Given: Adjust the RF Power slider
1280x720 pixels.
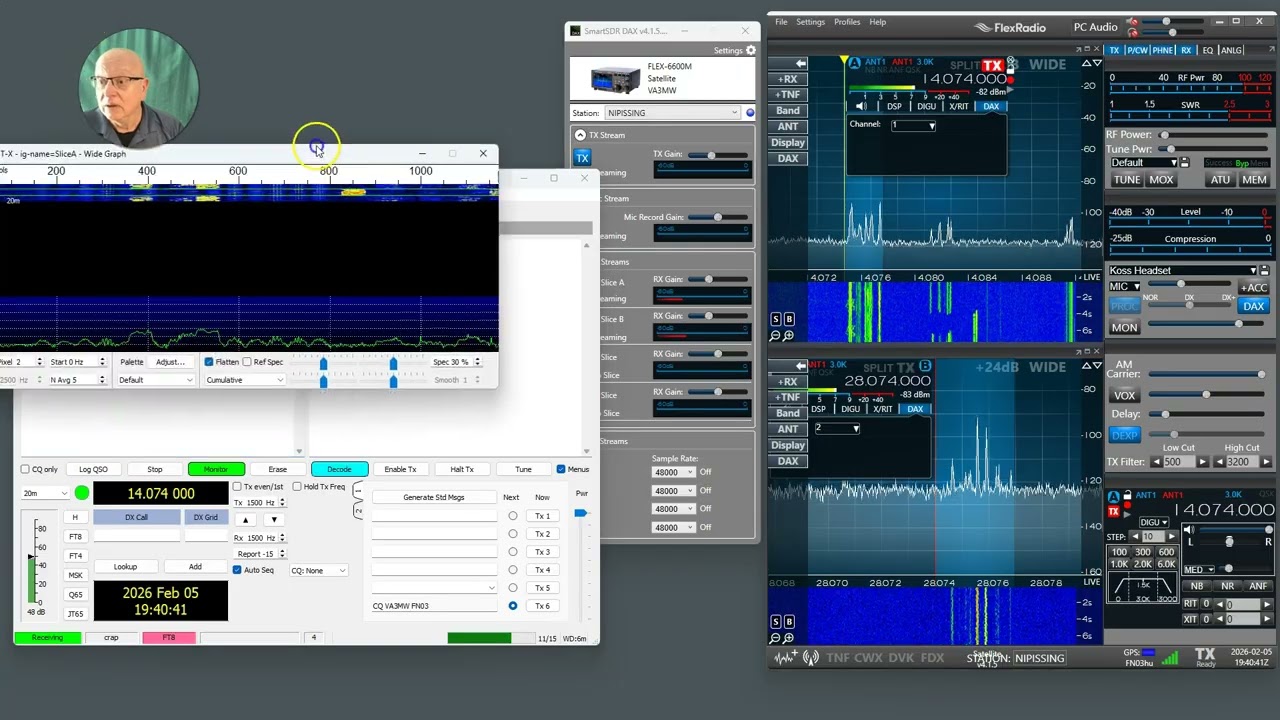Looking at the screenshot, I should (1215, 135).
